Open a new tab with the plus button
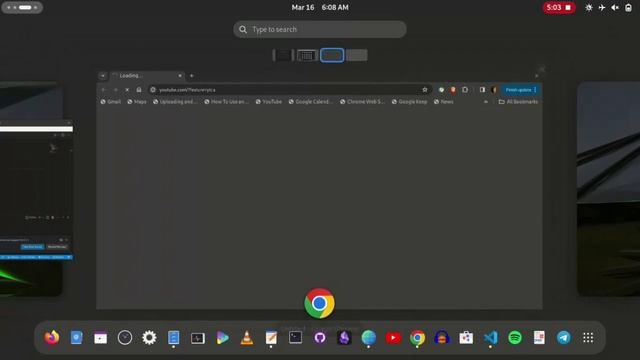This screenshot has width=640, height=360. [x=191, y=76]
